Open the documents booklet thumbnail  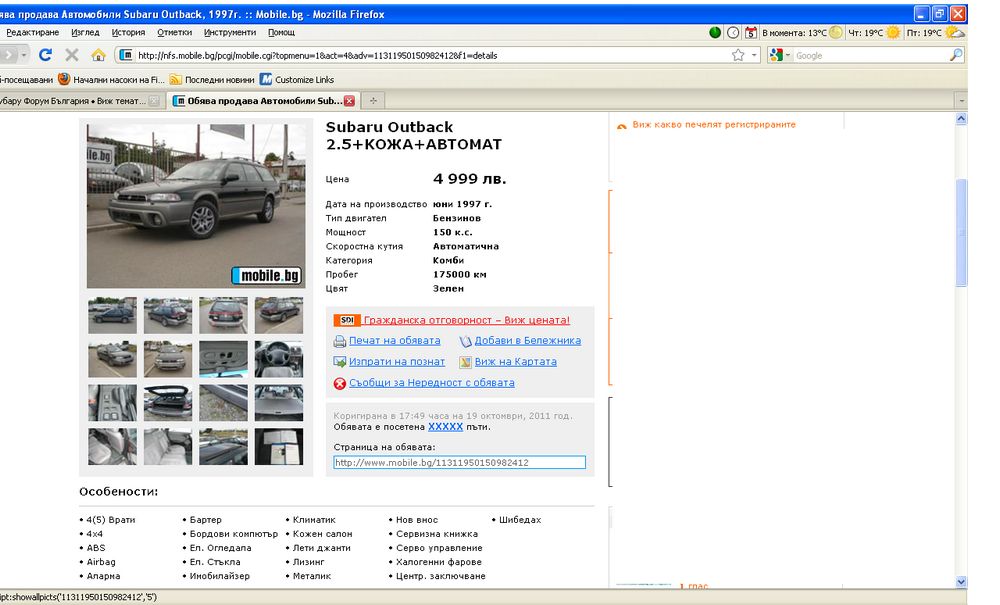click(x=279, y=446)
